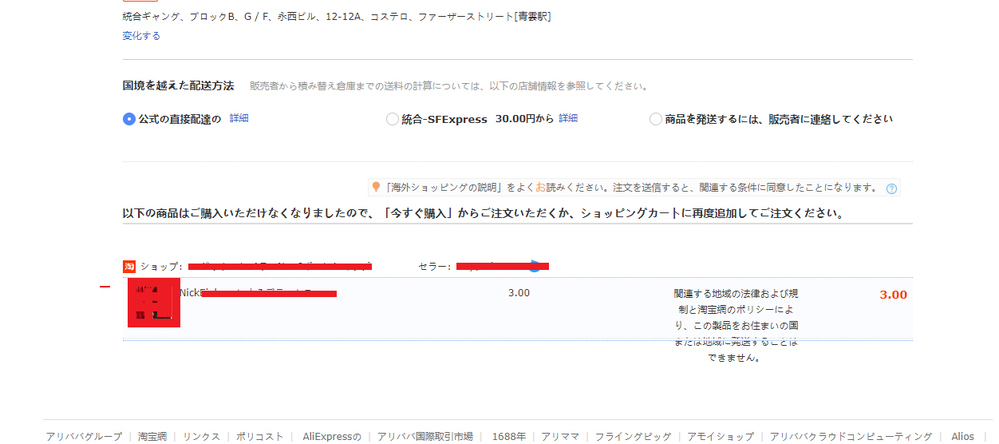999x444 pixels.
Task: Click the フライングピッグ footer link
Action: 633,436
